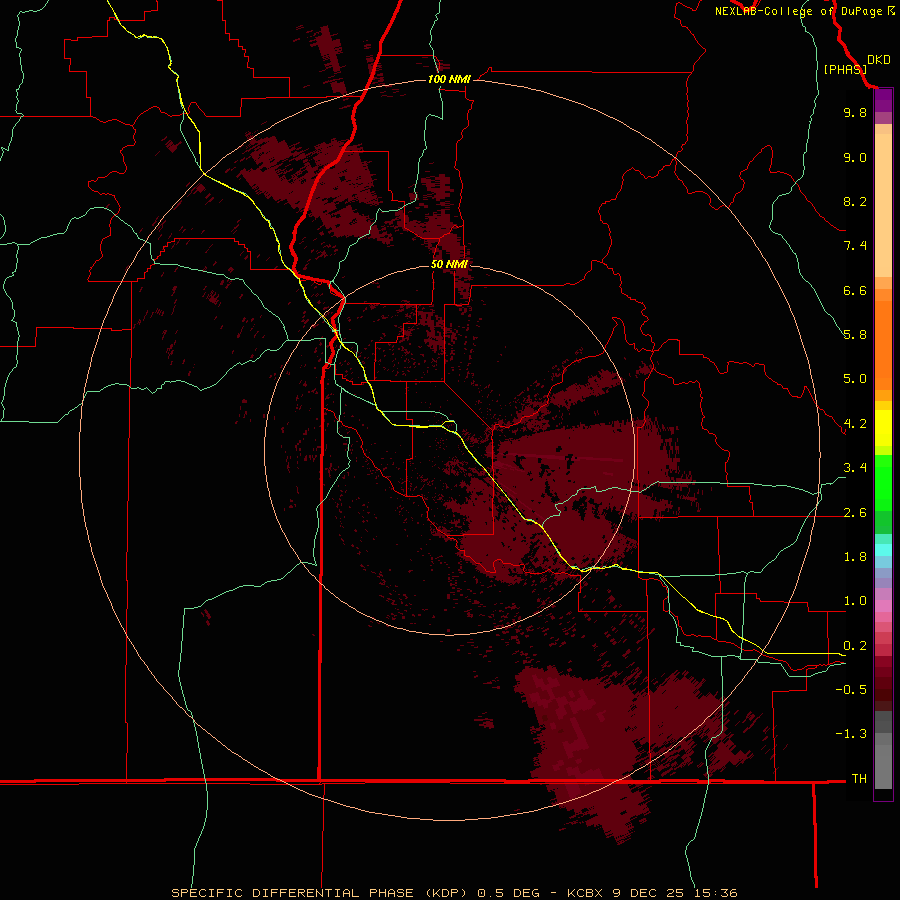Select the 3.4 value on the color scale

(855, 468)
